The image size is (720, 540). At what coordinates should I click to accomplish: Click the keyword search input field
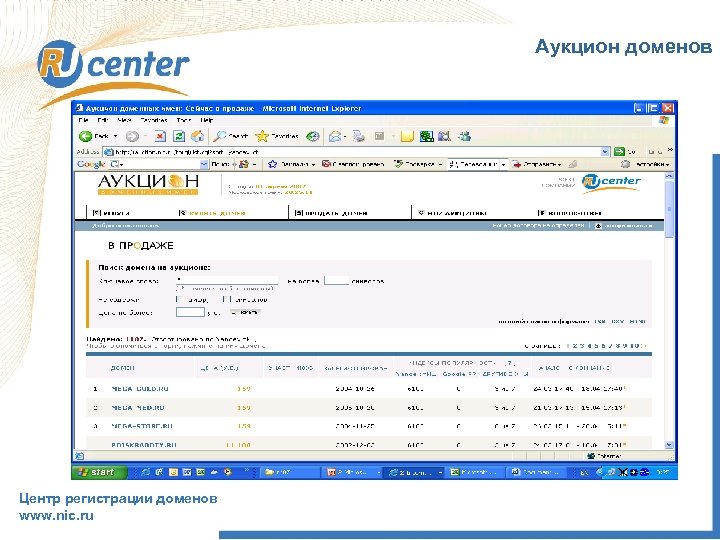(x=227, y=280)
